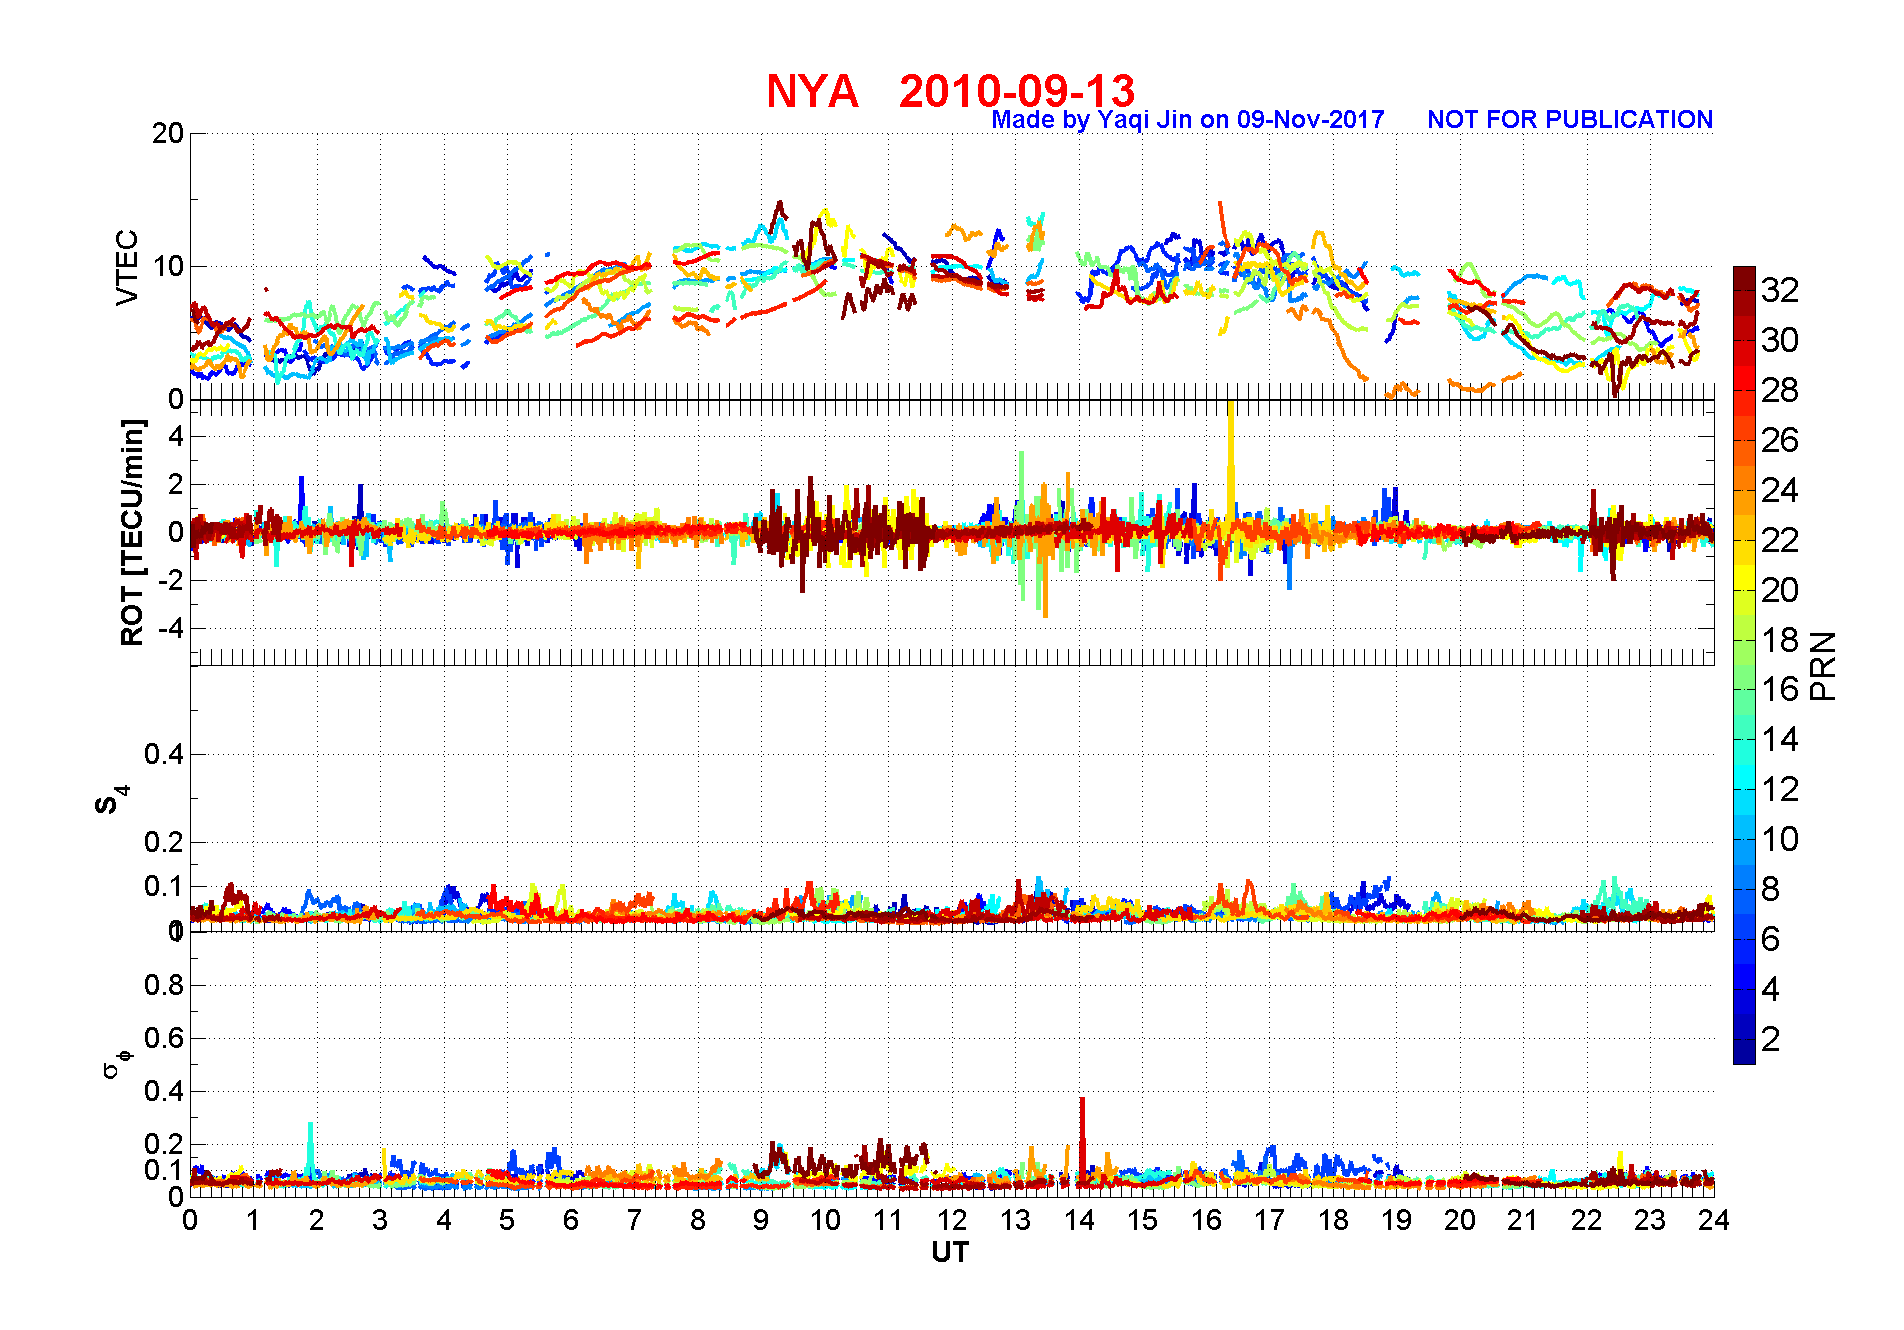Click the dark red top of the colorbar

point(1744,278)
